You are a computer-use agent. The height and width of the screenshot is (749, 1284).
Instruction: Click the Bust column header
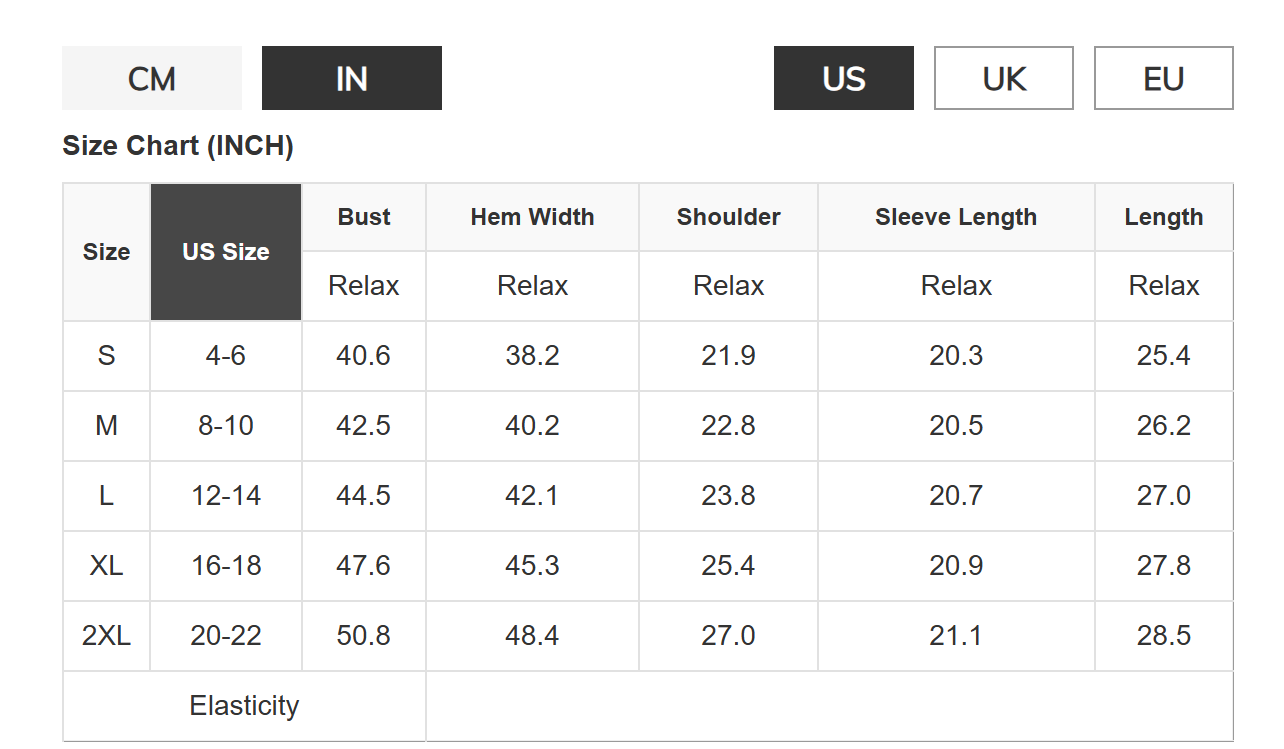pyautogui.click(x=364, y=217)
